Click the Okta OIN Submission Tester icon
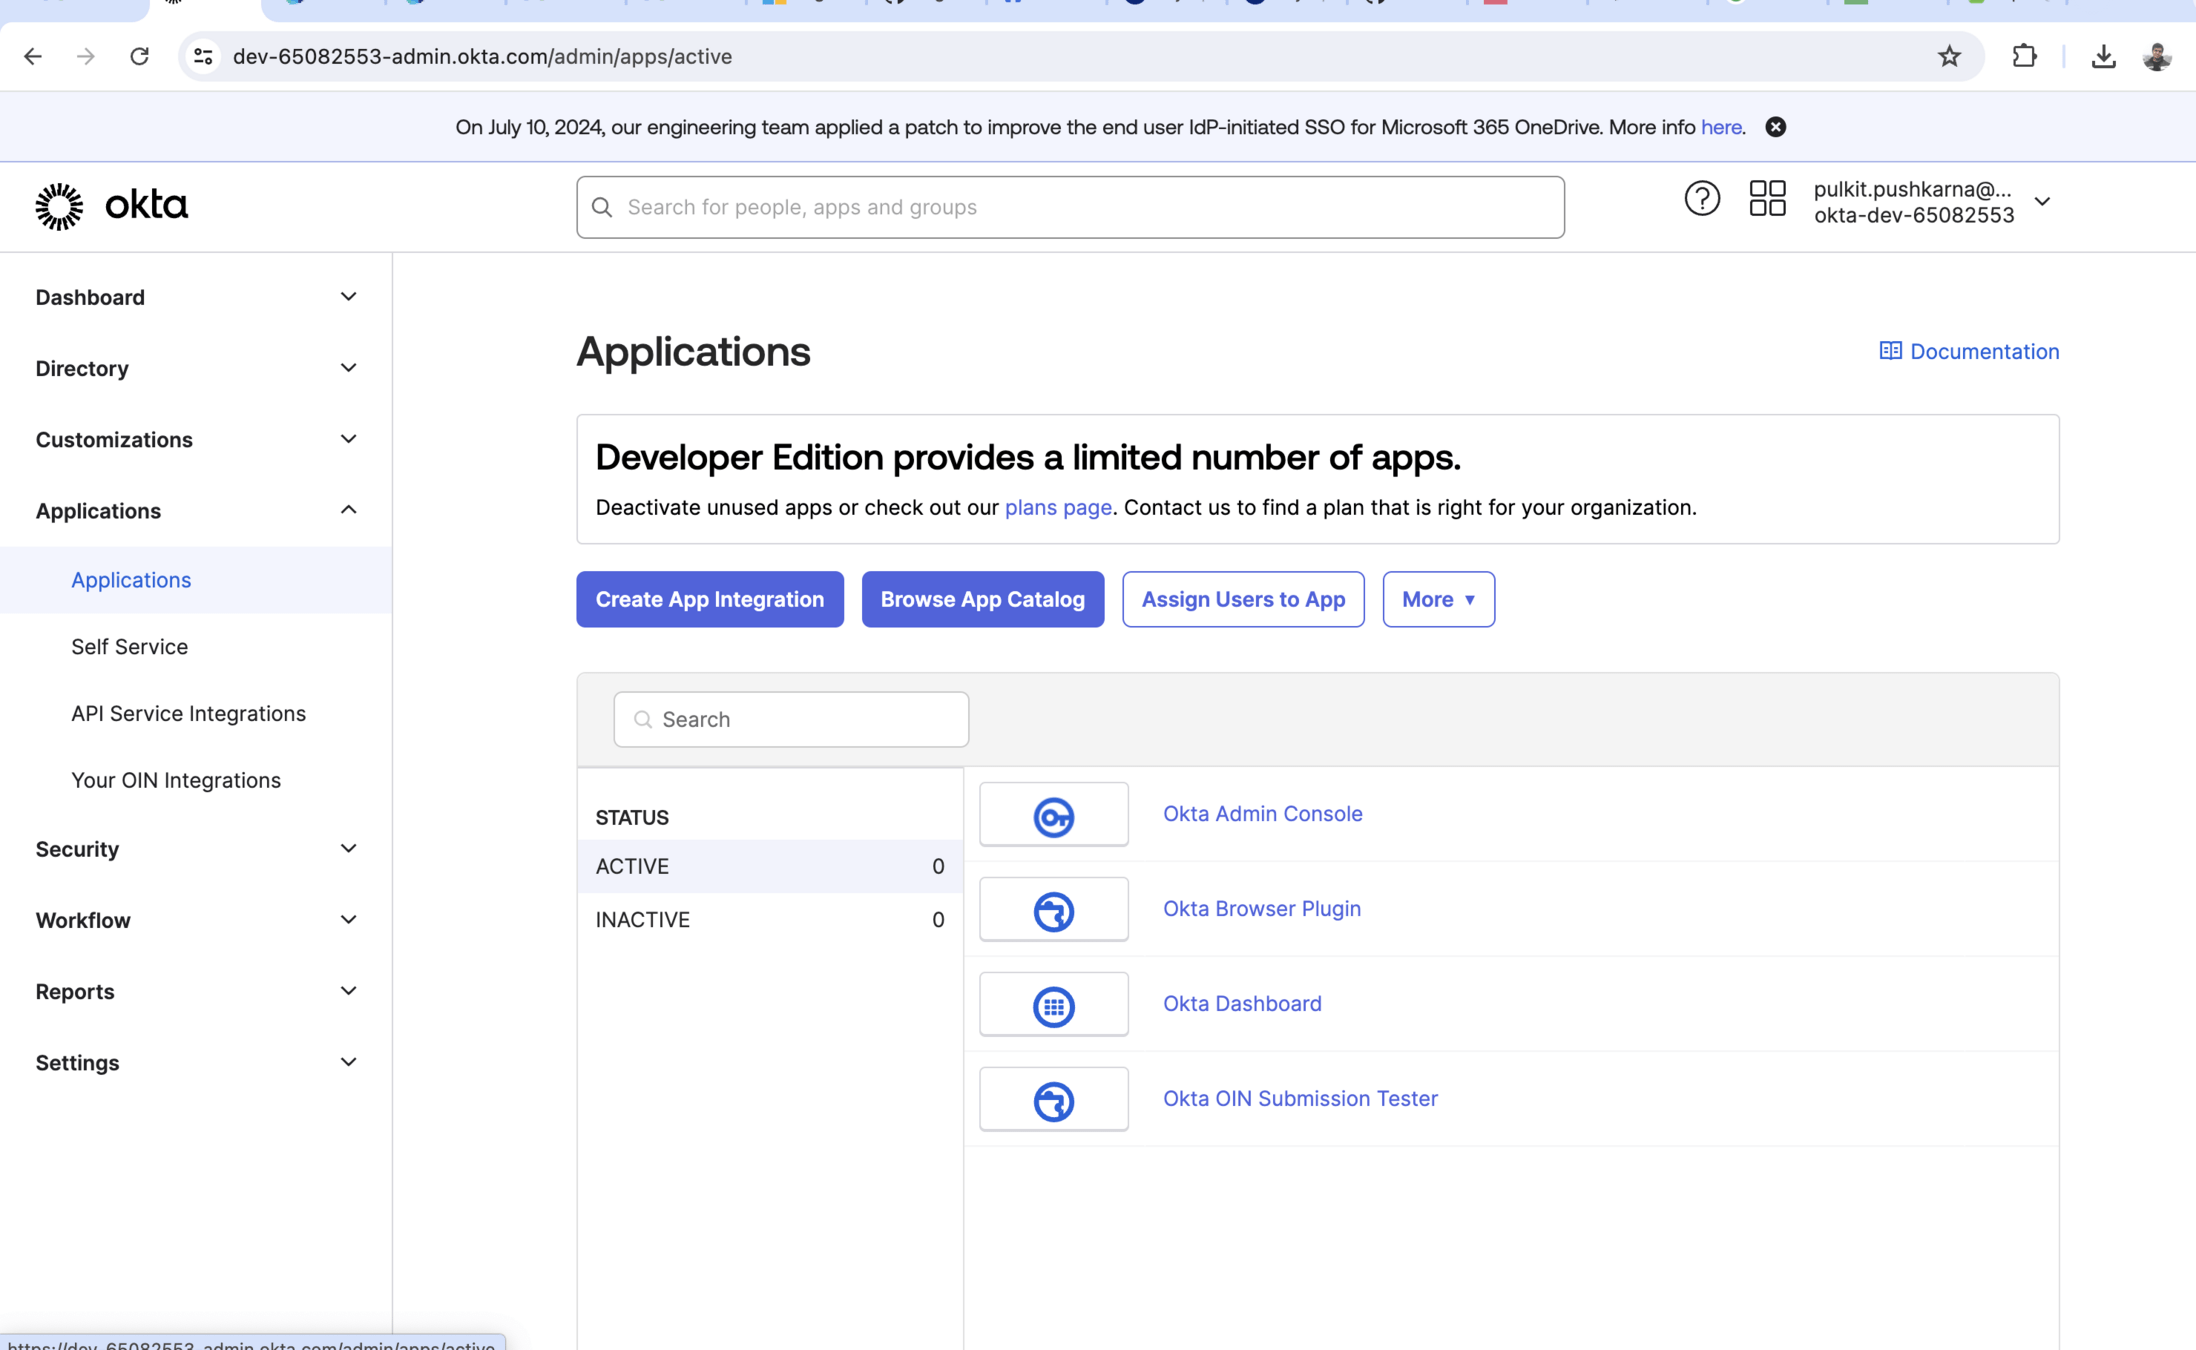This screenshot has width=2196, height=1350. pyautogui.click(x=1053, y=1100)
